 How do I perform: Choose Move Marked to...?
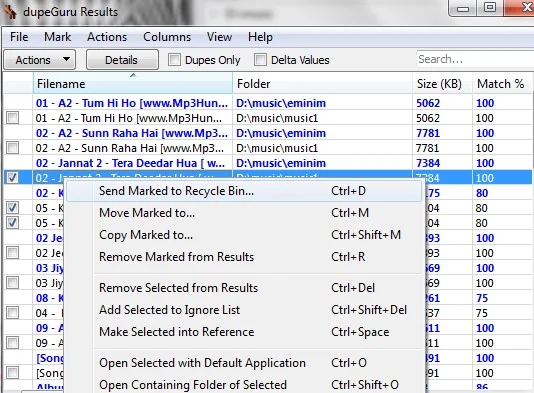point(244,213)
